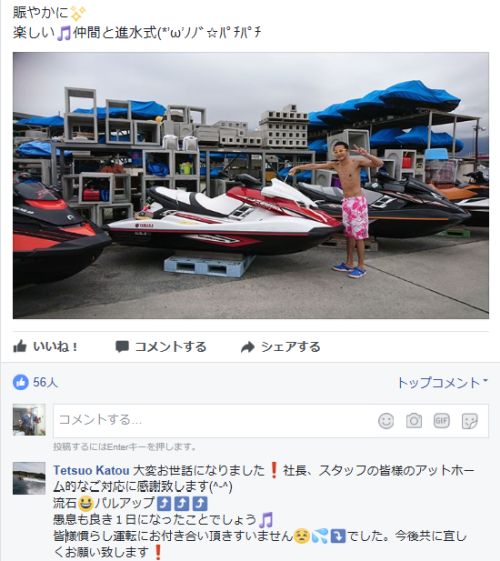
Task: Click the thumbs-up いいね! button
Action: point(45,346)
